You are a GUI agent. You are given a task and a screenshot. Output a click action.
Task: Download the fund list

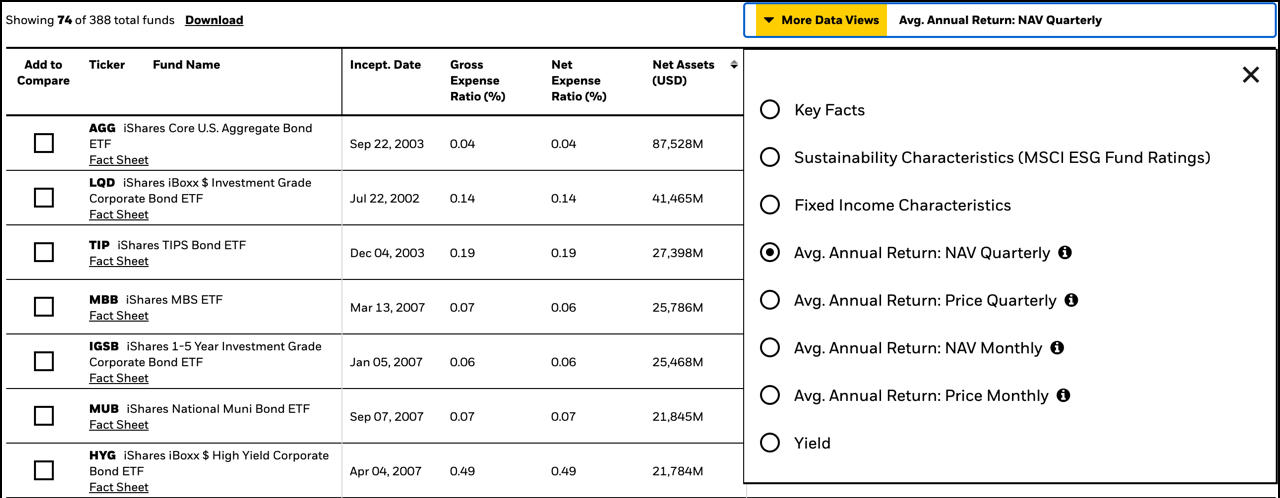[x=214, y=20]
